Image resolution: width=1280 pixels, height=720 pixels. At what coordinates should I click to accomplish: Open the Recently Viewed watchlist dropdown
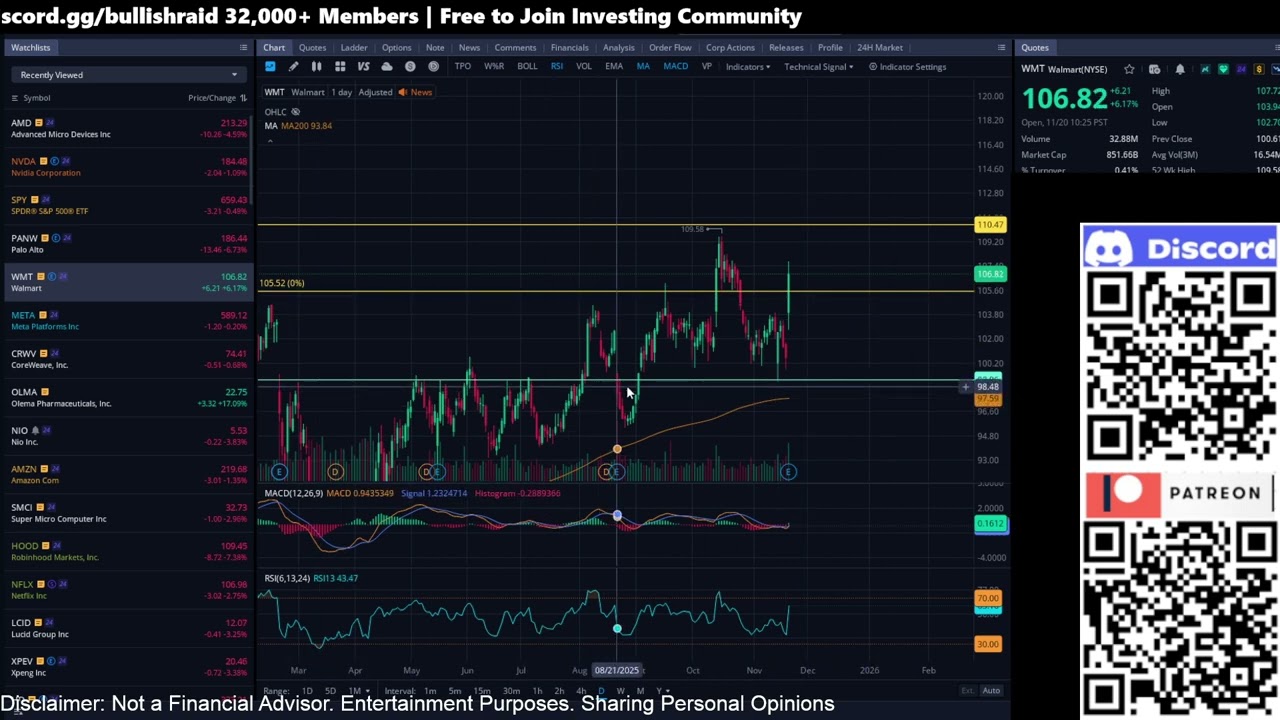tap(128, 75)
